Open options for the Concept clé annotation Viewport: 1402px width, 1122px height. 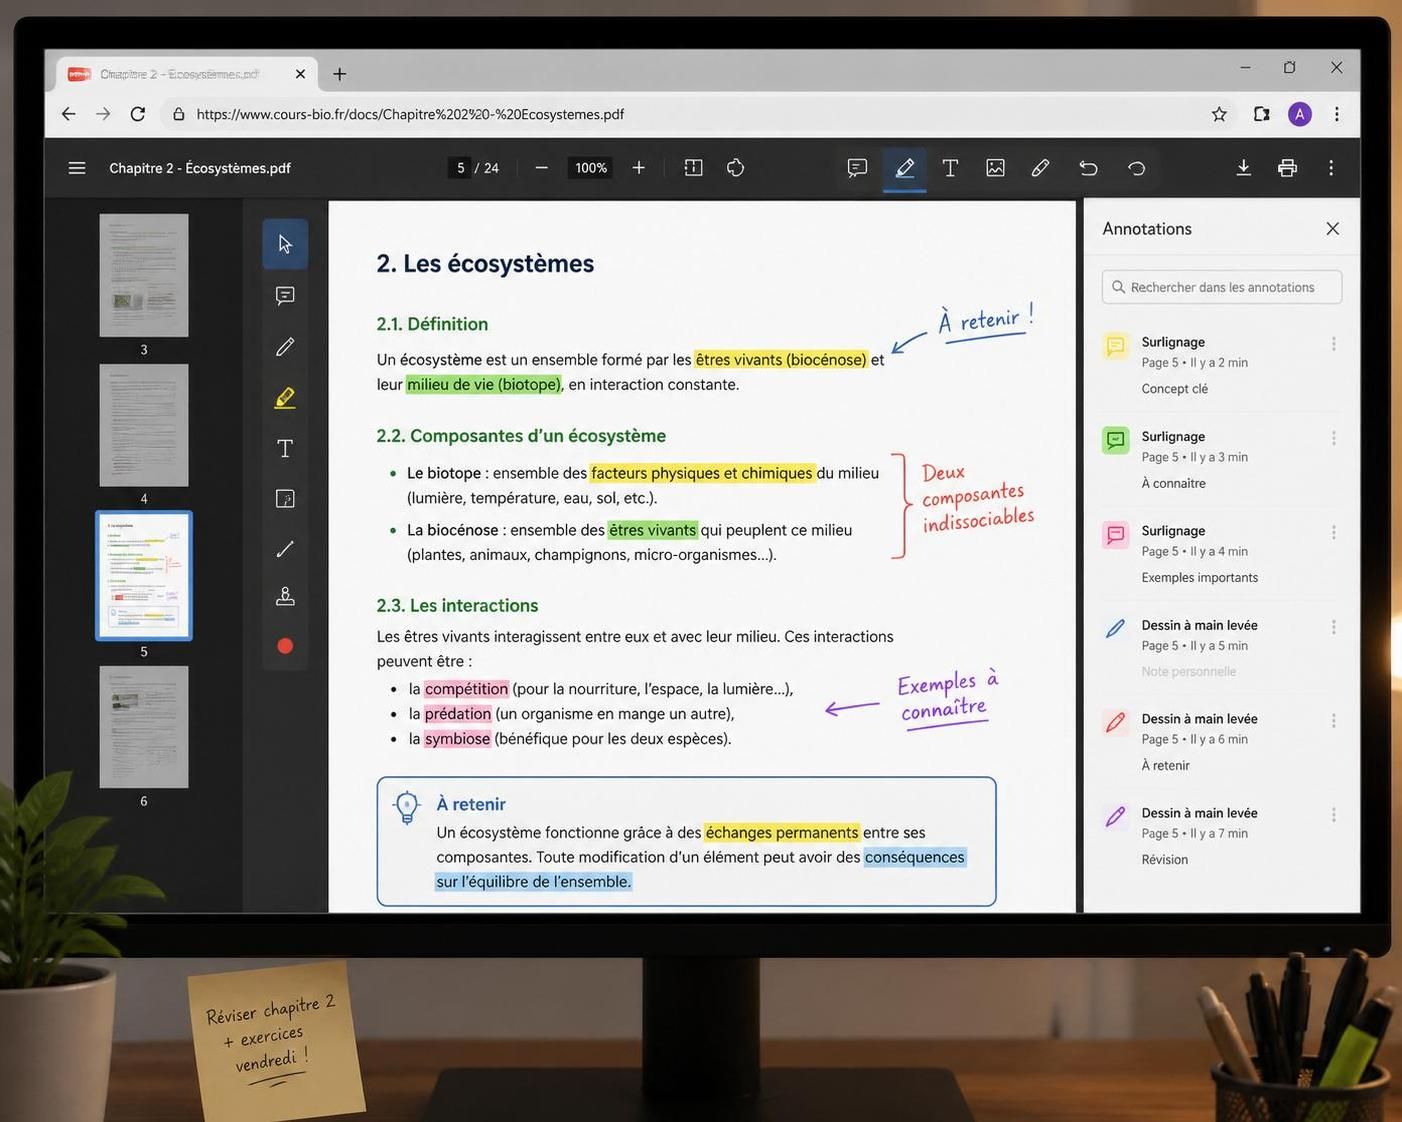1333,343
